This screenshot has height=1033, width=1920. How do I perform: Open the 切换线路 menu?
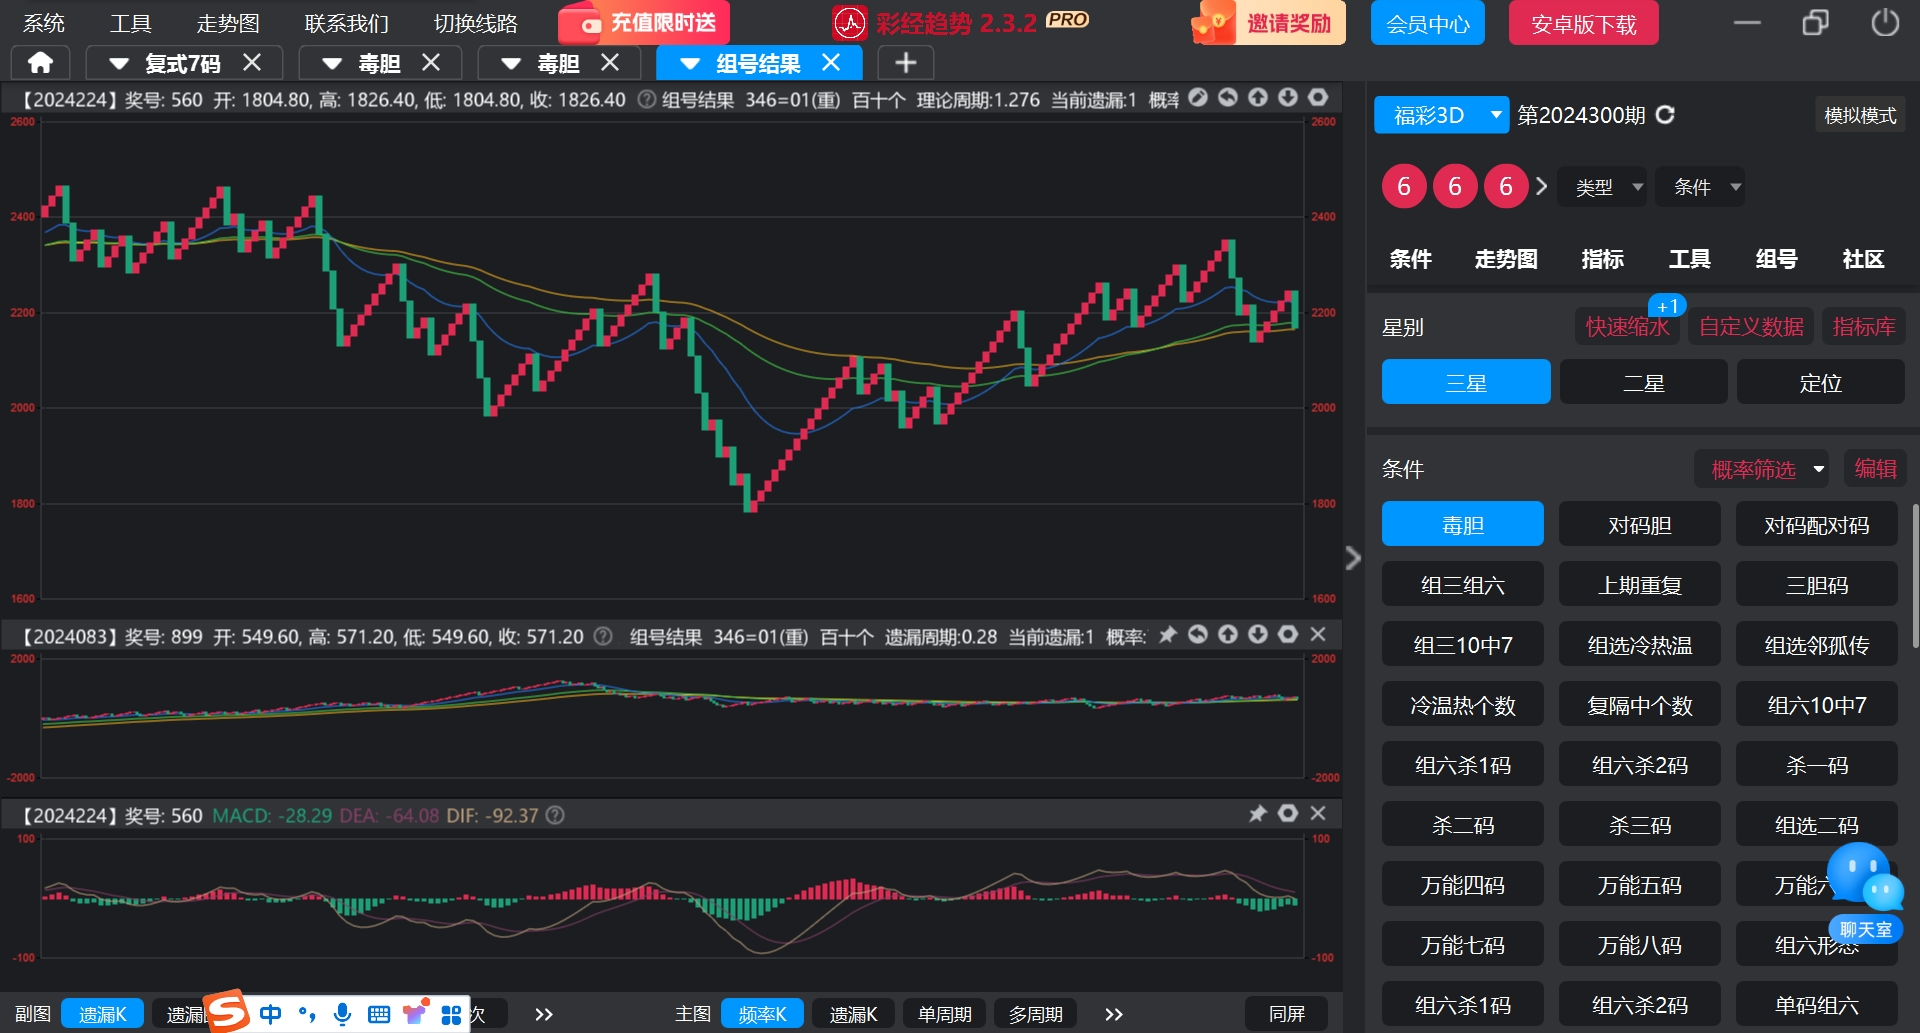(x=476, y=23)
